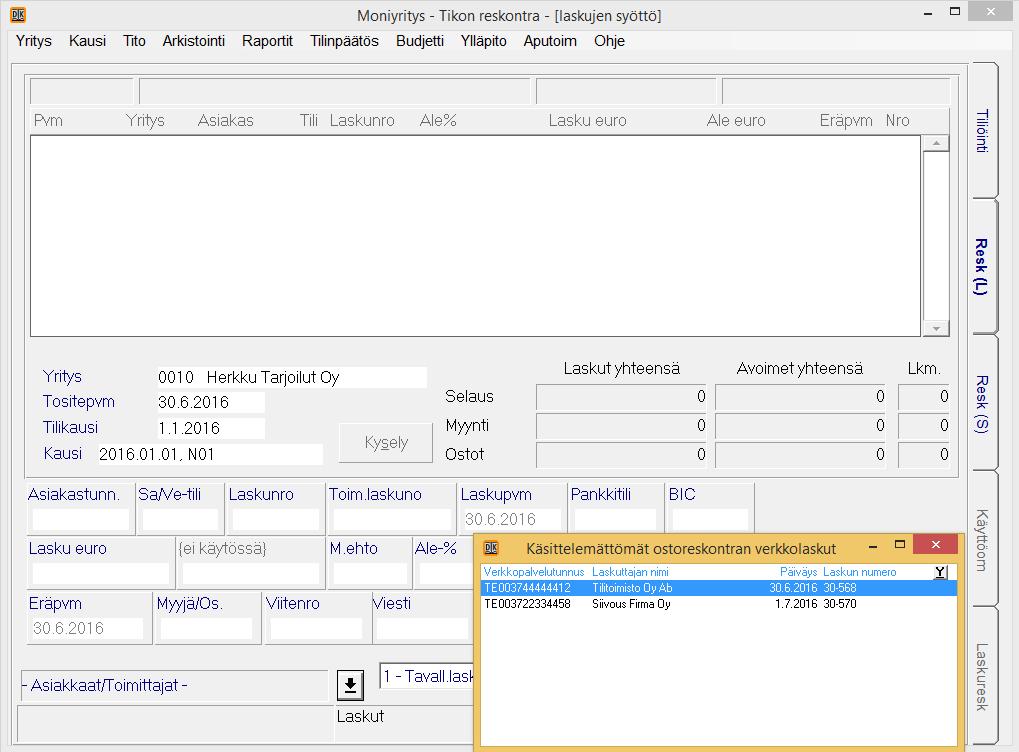Click the Selaus Lkm. value box
Screen dimensions: 1019x752
(x=923, y=396)
